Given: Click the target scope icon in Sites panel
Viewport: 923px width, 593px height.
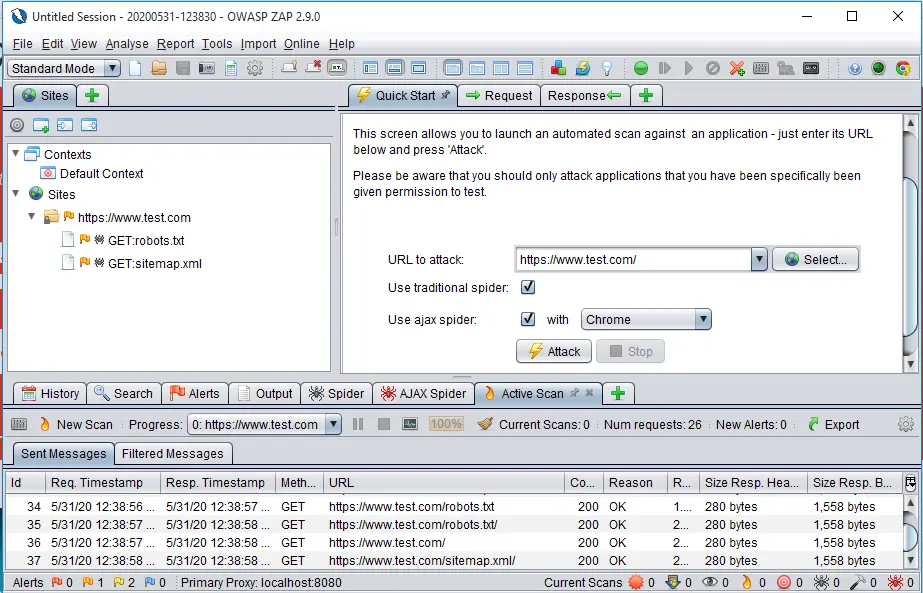Looking at the screenshot, I should (17, 125).
